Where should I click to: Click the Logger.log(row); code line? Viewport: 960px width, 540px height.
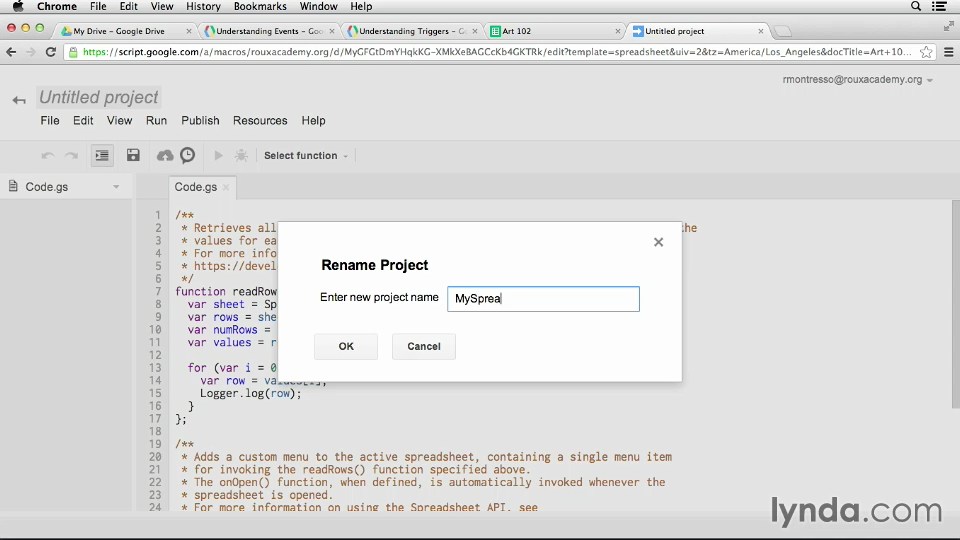coord(251,393)
